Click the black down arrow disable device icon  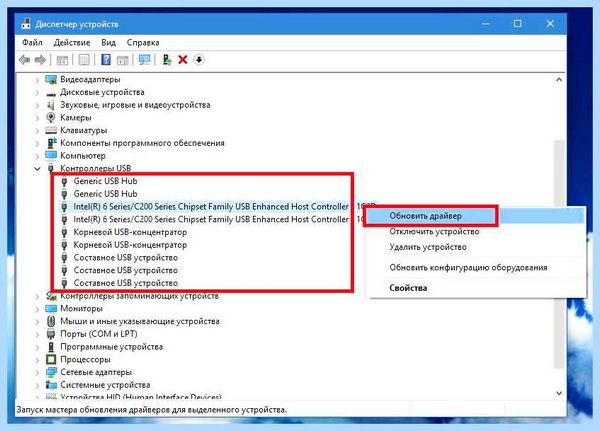[x=199, y=60]
